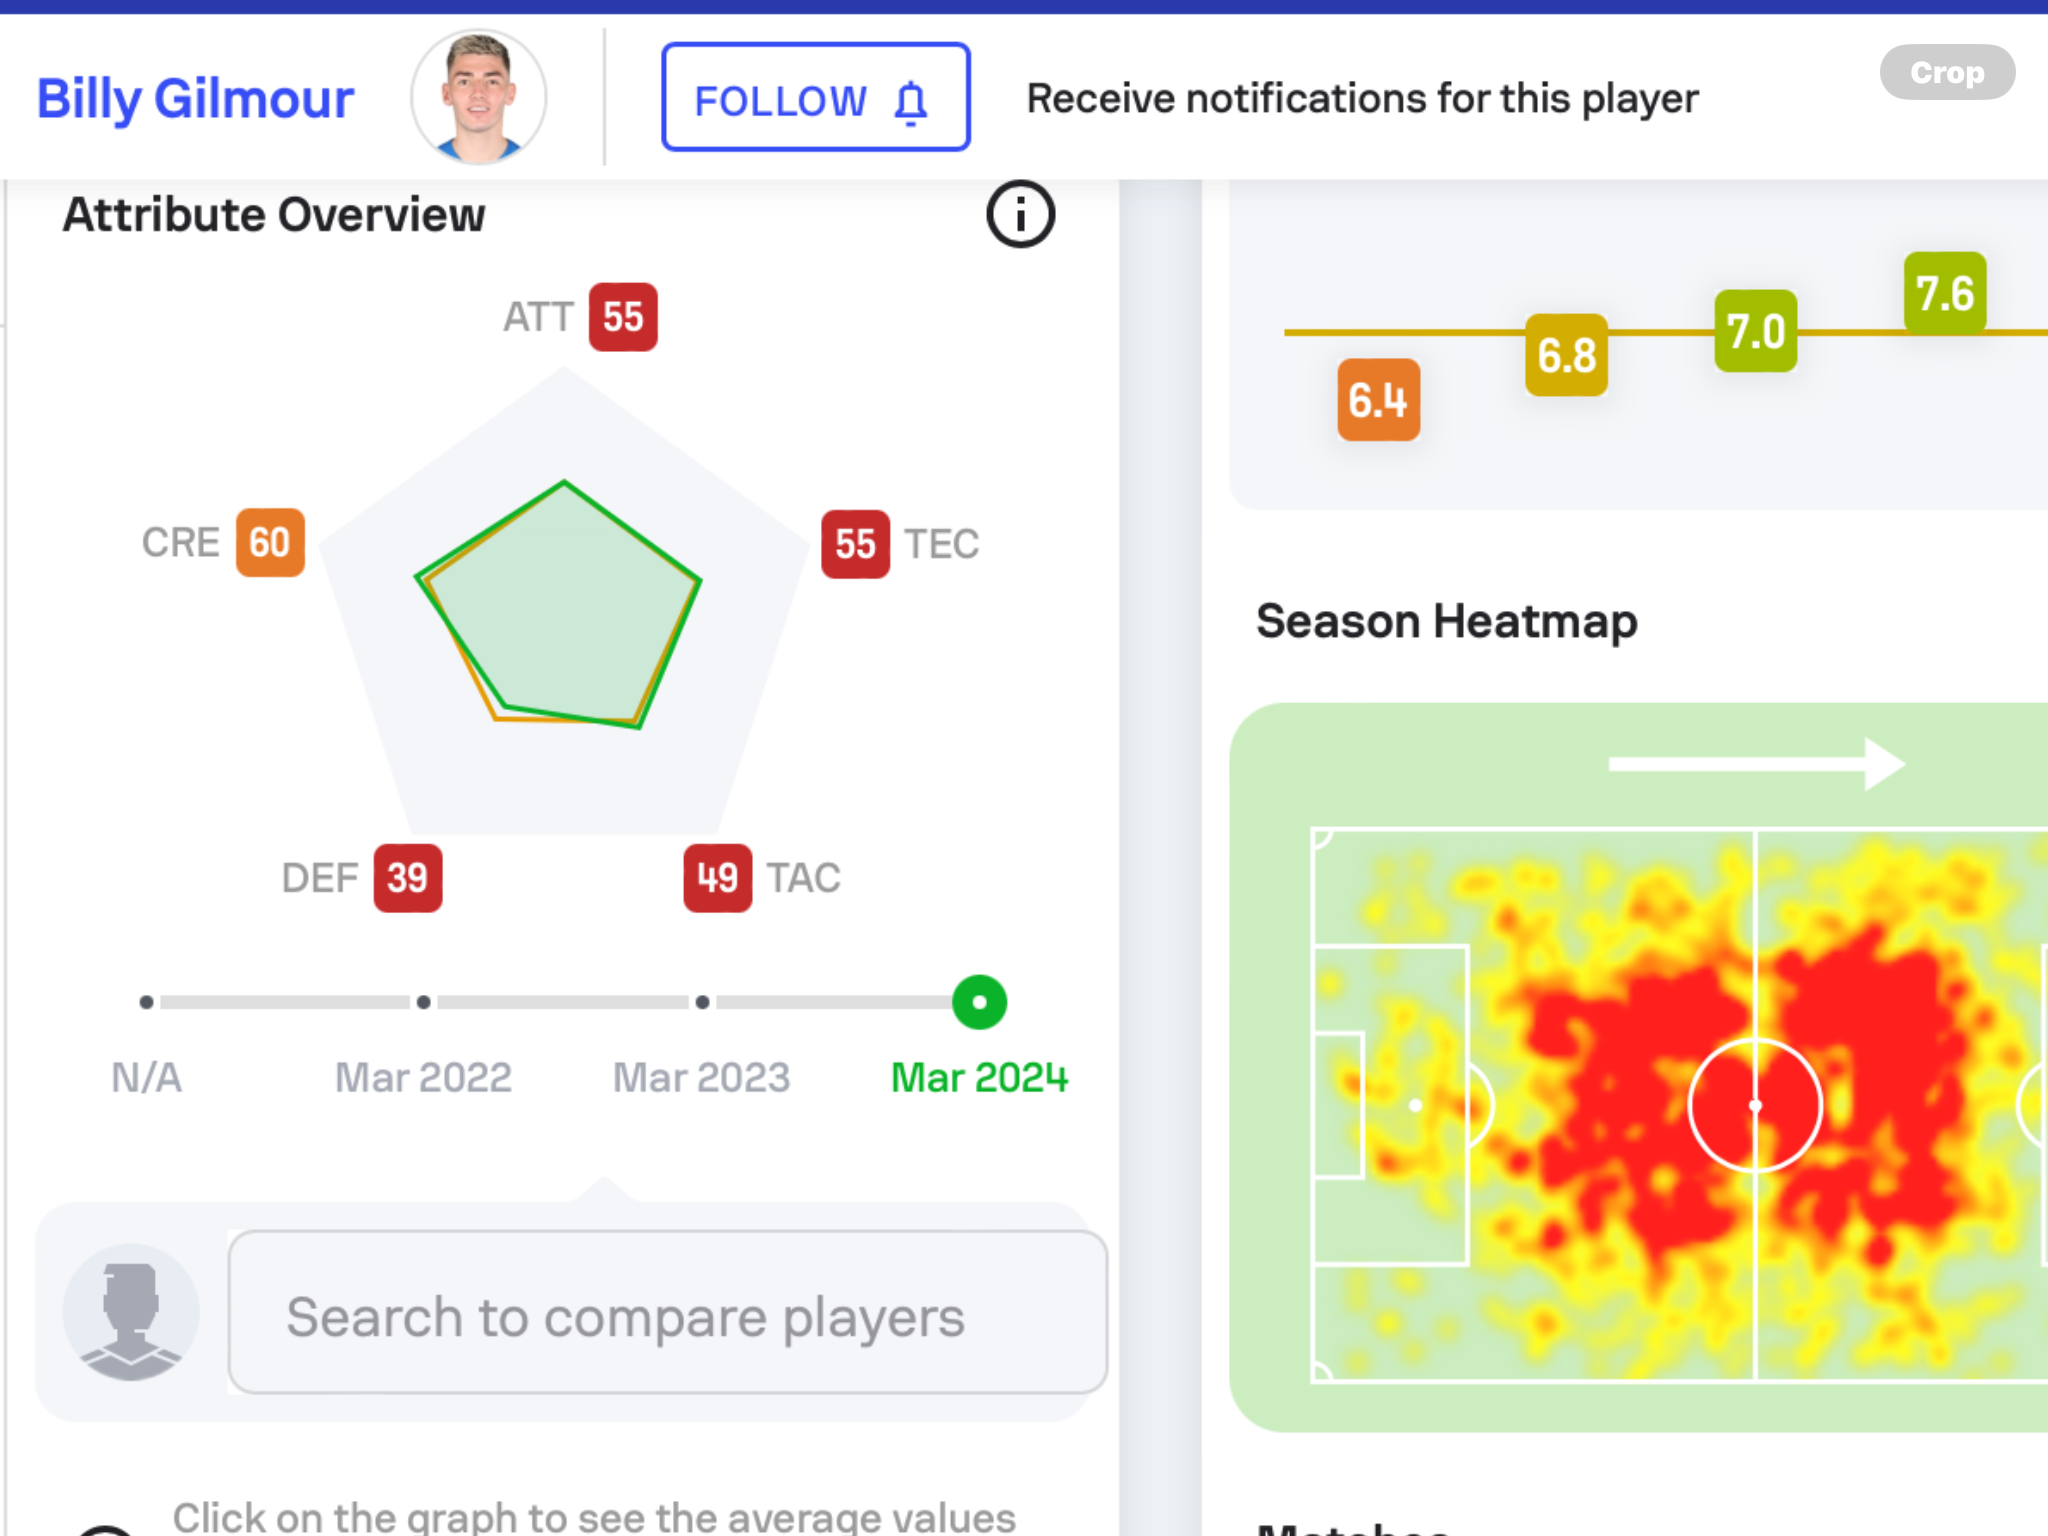Click the 6.8 match rating badge

click(1566, 355)
